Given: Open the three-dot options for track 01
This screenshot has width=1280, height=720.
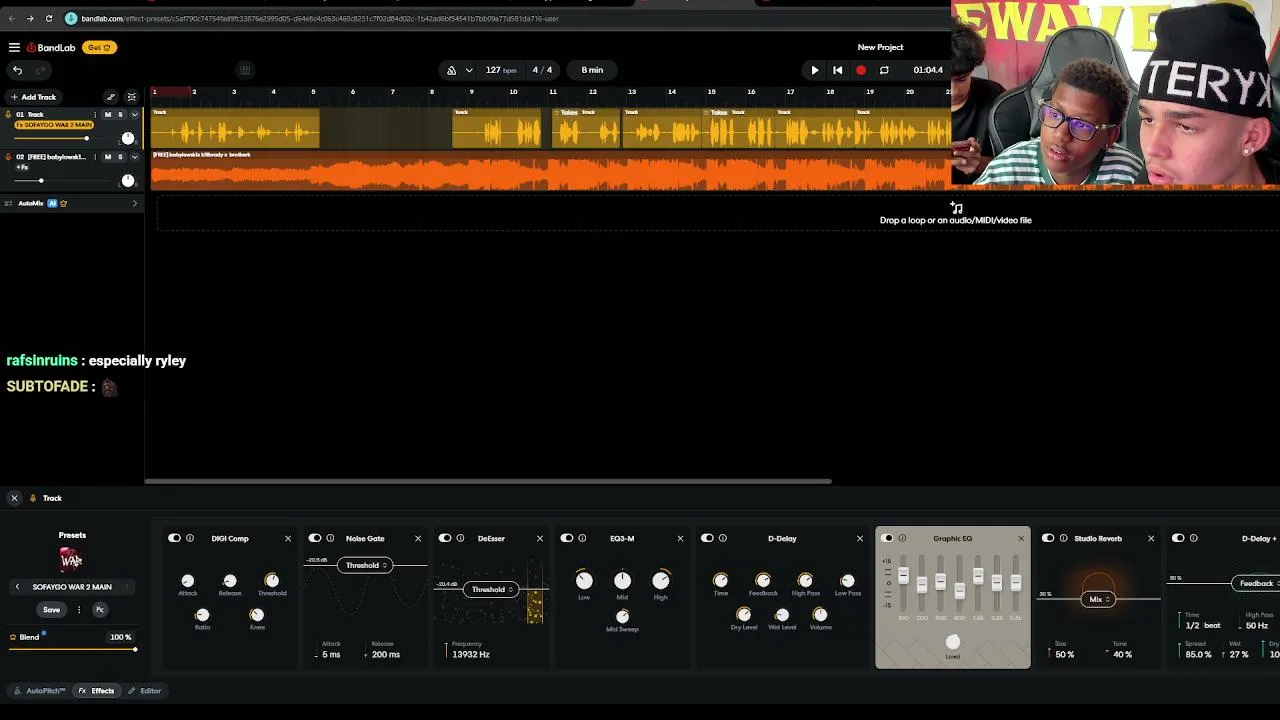Looking at the screenshot, I should coord(95,115).
